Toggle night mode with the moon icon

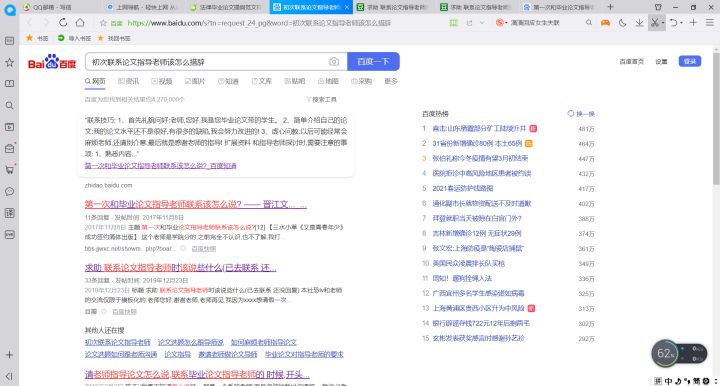(622, 22)
